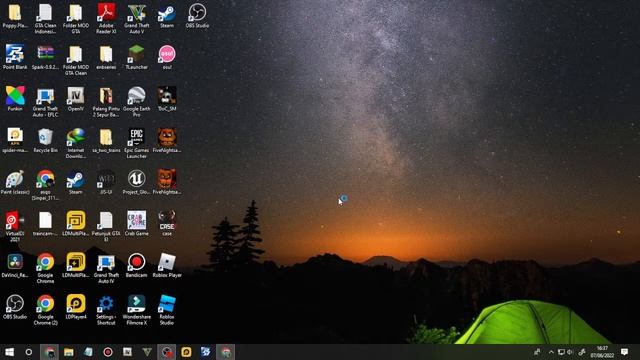Launch the osu! game shortcut

click(x=167, y=57)
